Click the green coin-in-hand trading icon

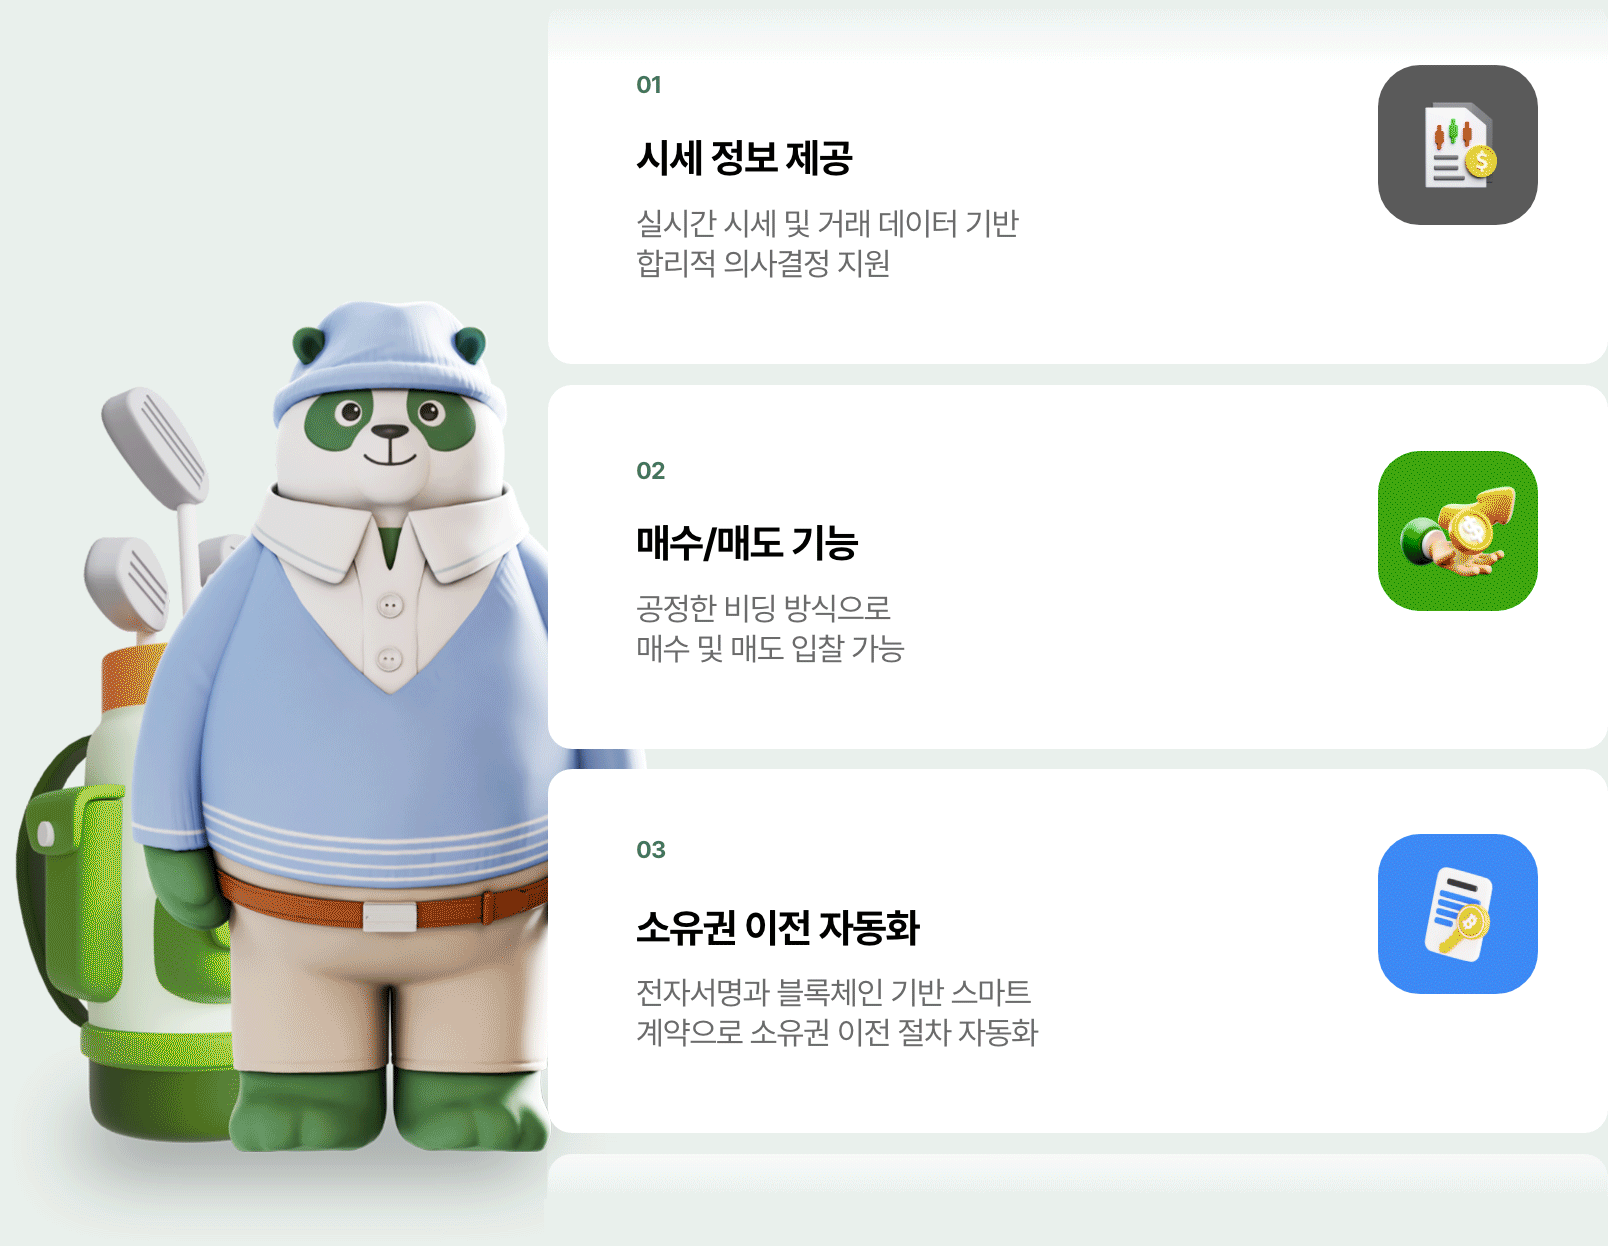tap(1457, 531)
